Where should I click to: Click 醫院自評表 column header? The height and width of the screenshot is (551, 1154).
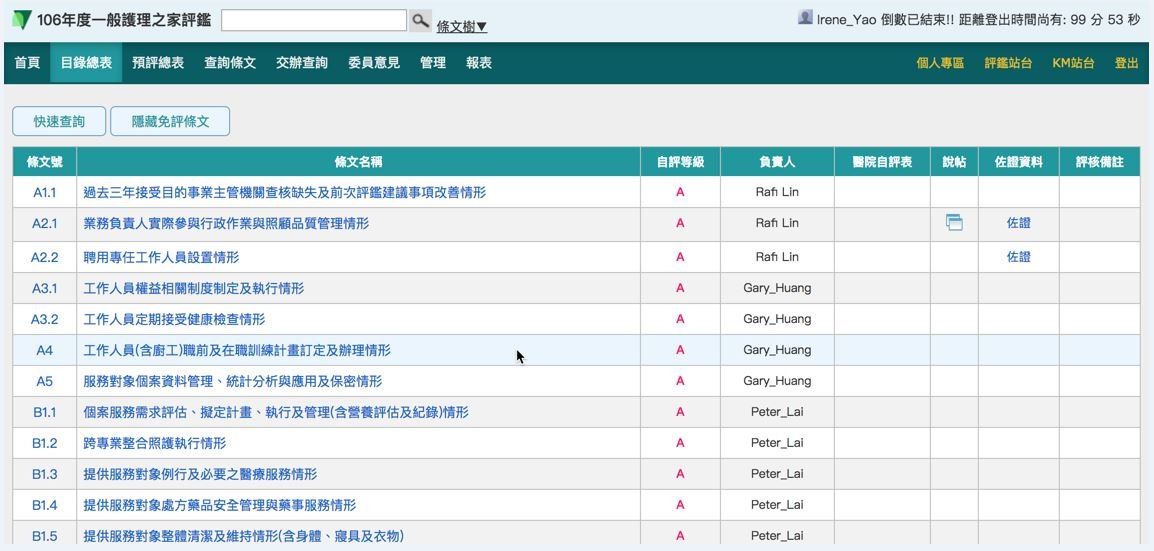(882, 162)
